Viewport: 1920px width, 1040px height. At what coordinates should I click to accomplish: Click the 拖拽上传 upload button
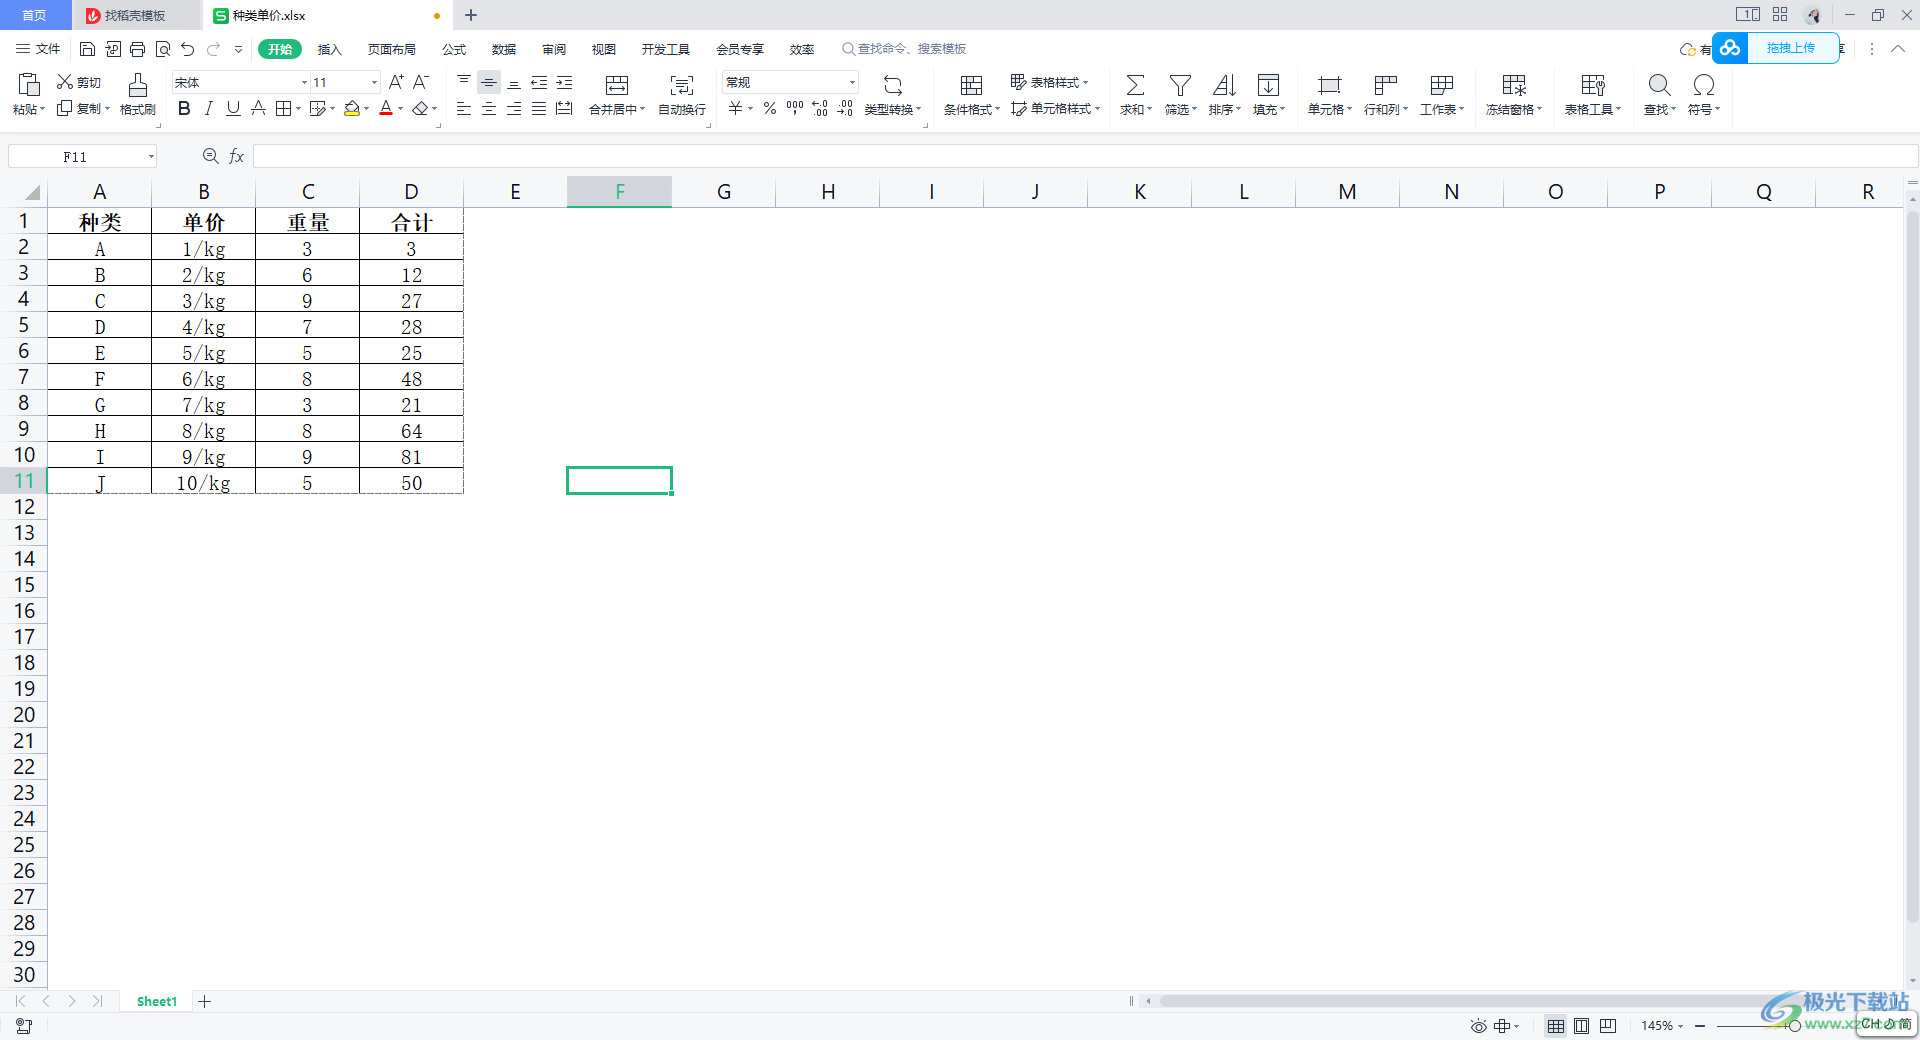tap(1791, 48)
